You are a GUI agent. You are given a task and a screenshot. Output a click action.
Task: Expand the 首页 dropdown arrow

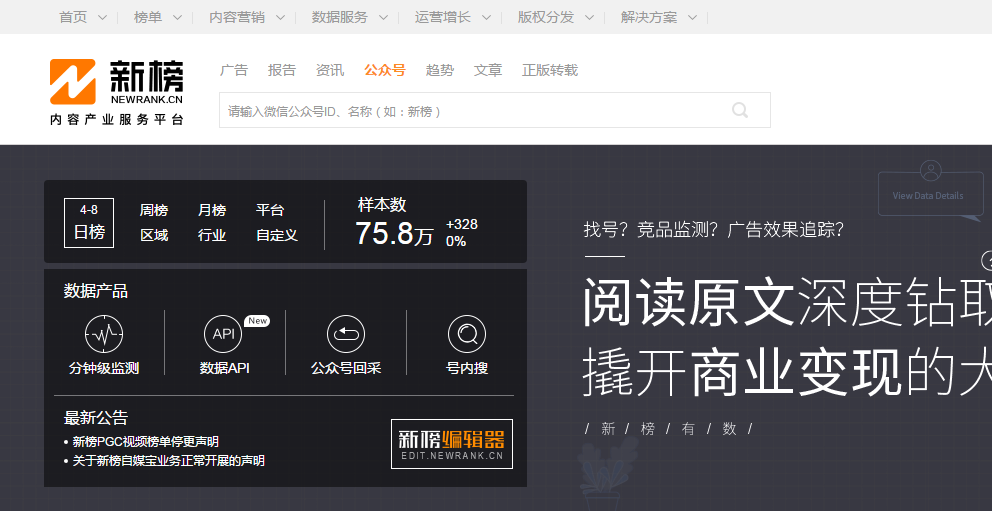(102, 18)
